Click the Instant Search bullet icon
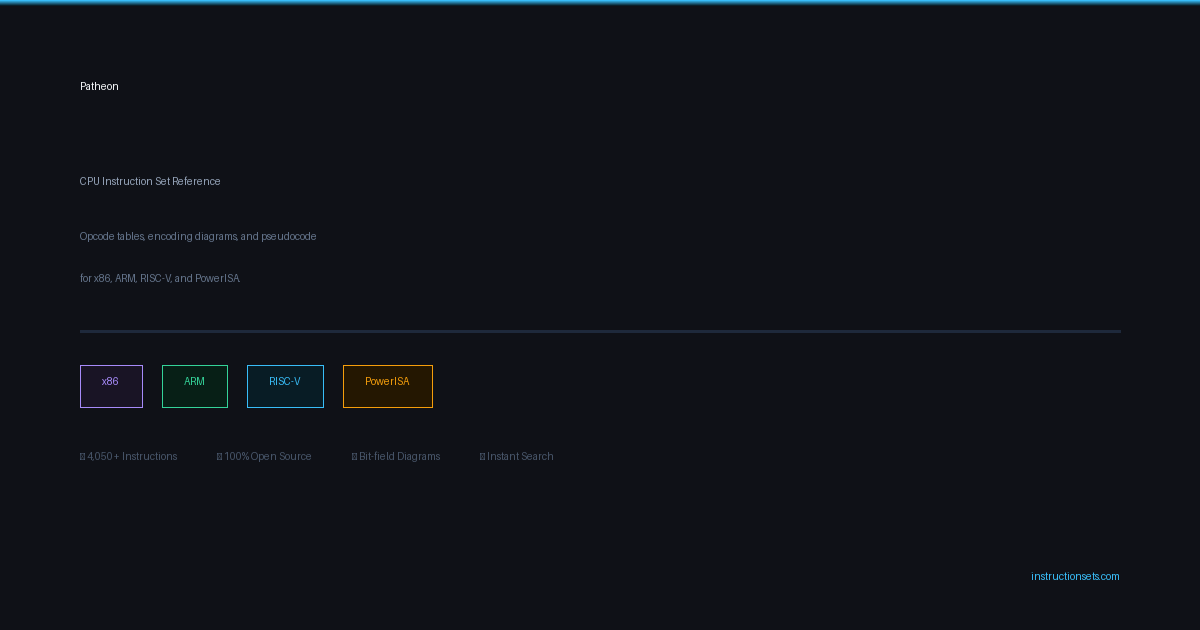This screenshot has height=630, width=1200. click(x=482, y=457)
